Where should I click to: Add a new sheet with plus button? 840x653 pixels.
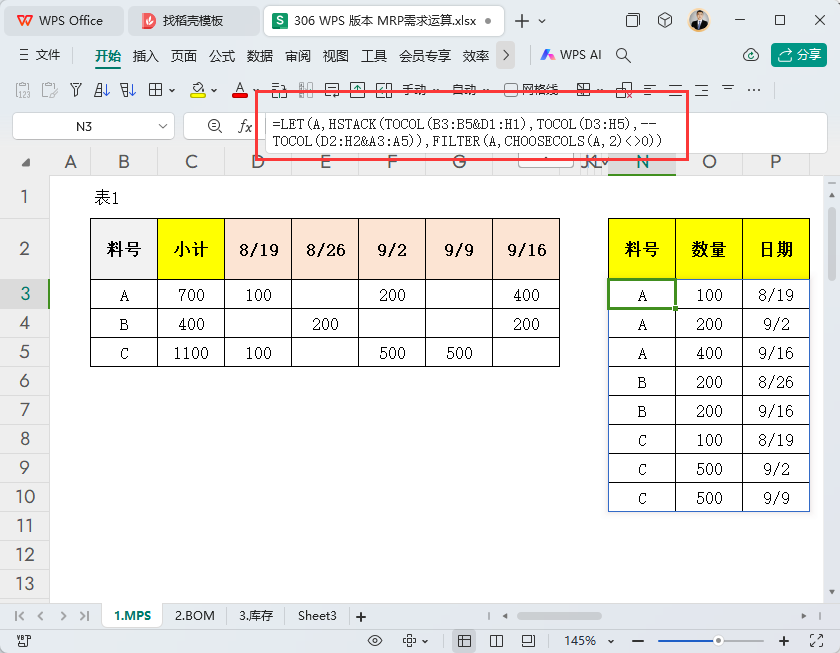(x=361, y=617)
